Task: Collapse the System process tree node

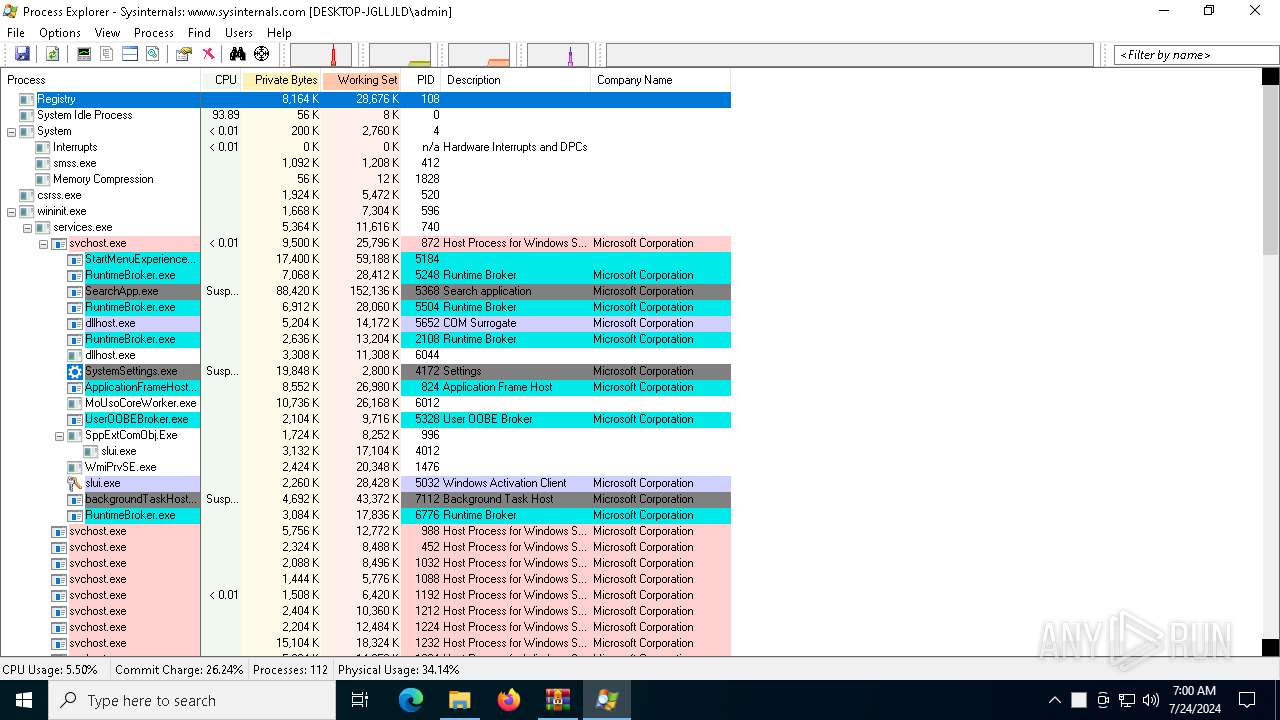Action: coord(11,131)
